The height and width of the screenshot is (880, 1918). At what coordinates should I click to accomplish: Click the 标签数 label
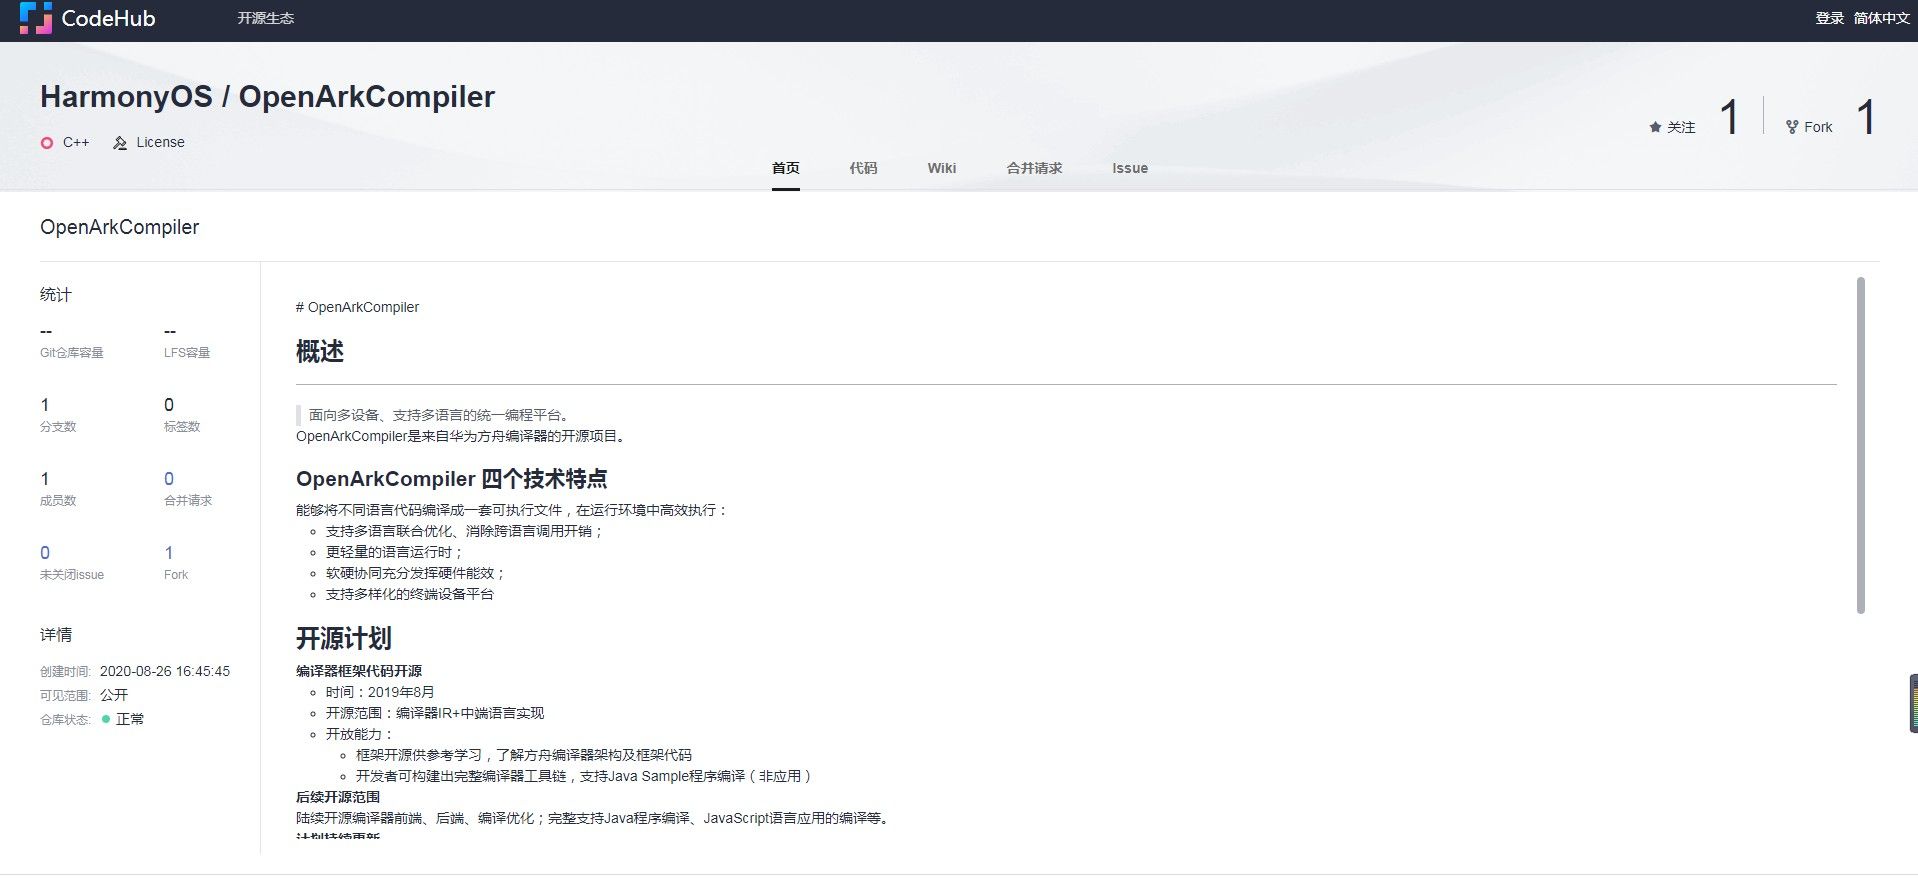click(182, 427)
